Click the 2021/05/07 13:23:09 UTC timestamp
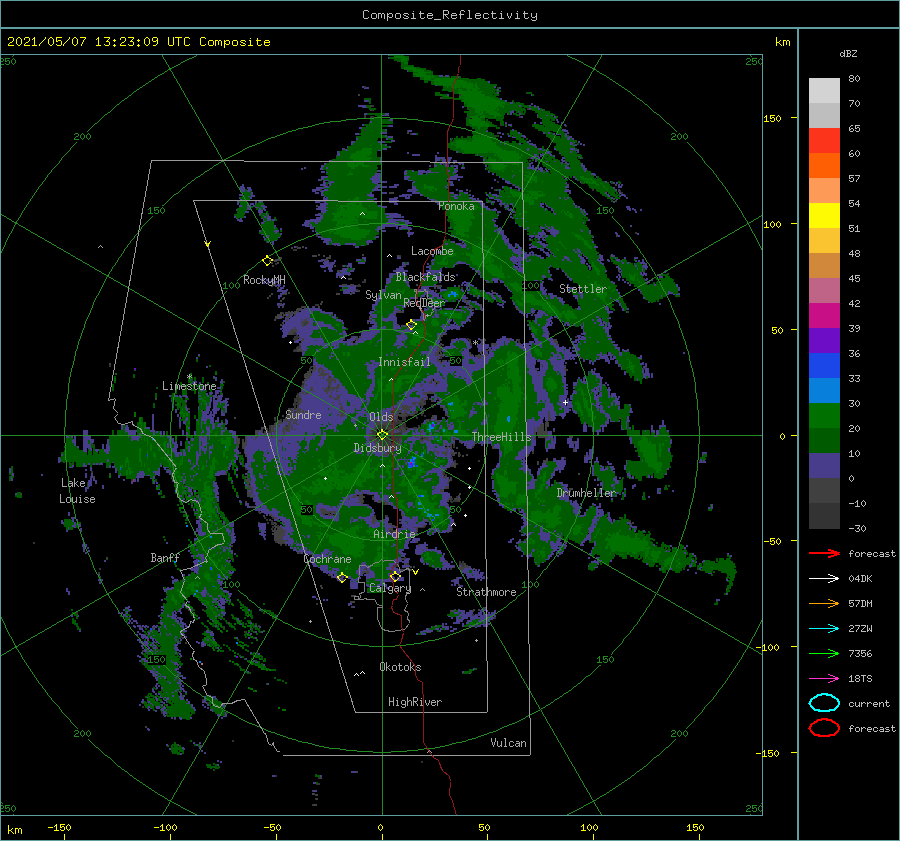 tap(99, 42)
